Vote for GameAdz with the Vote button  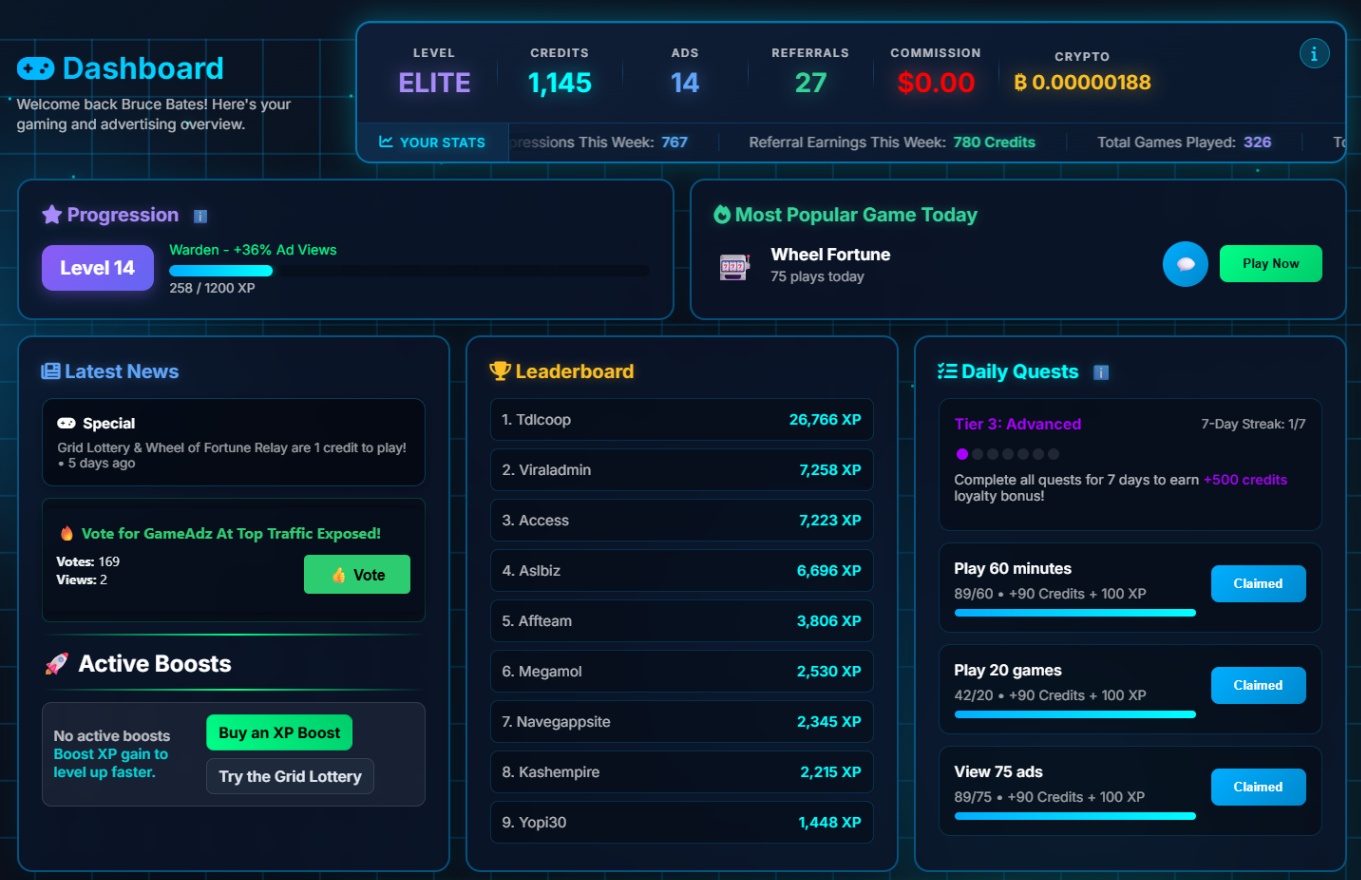[x=357, y=575]
